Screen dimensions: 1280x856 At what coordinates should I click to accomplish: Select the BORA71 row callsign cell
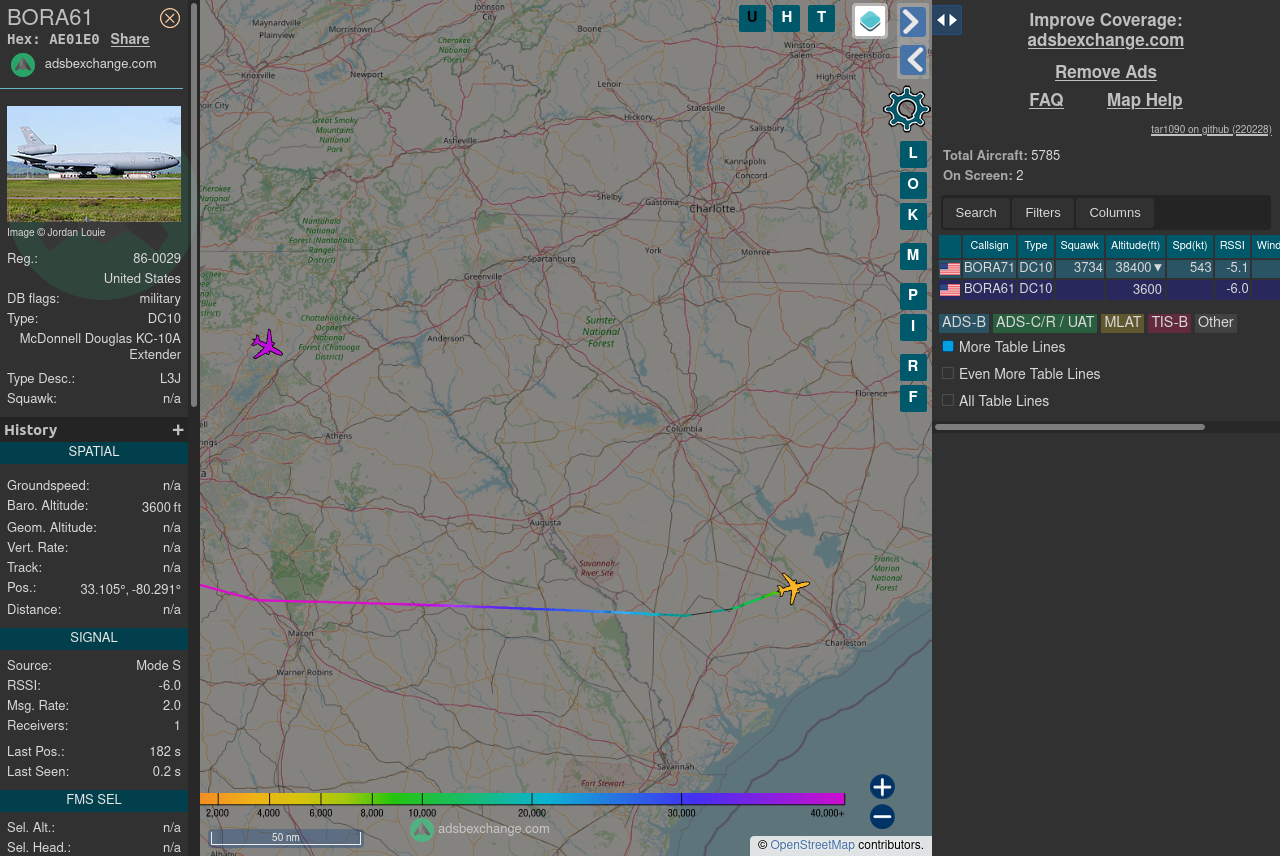(989, 268)
